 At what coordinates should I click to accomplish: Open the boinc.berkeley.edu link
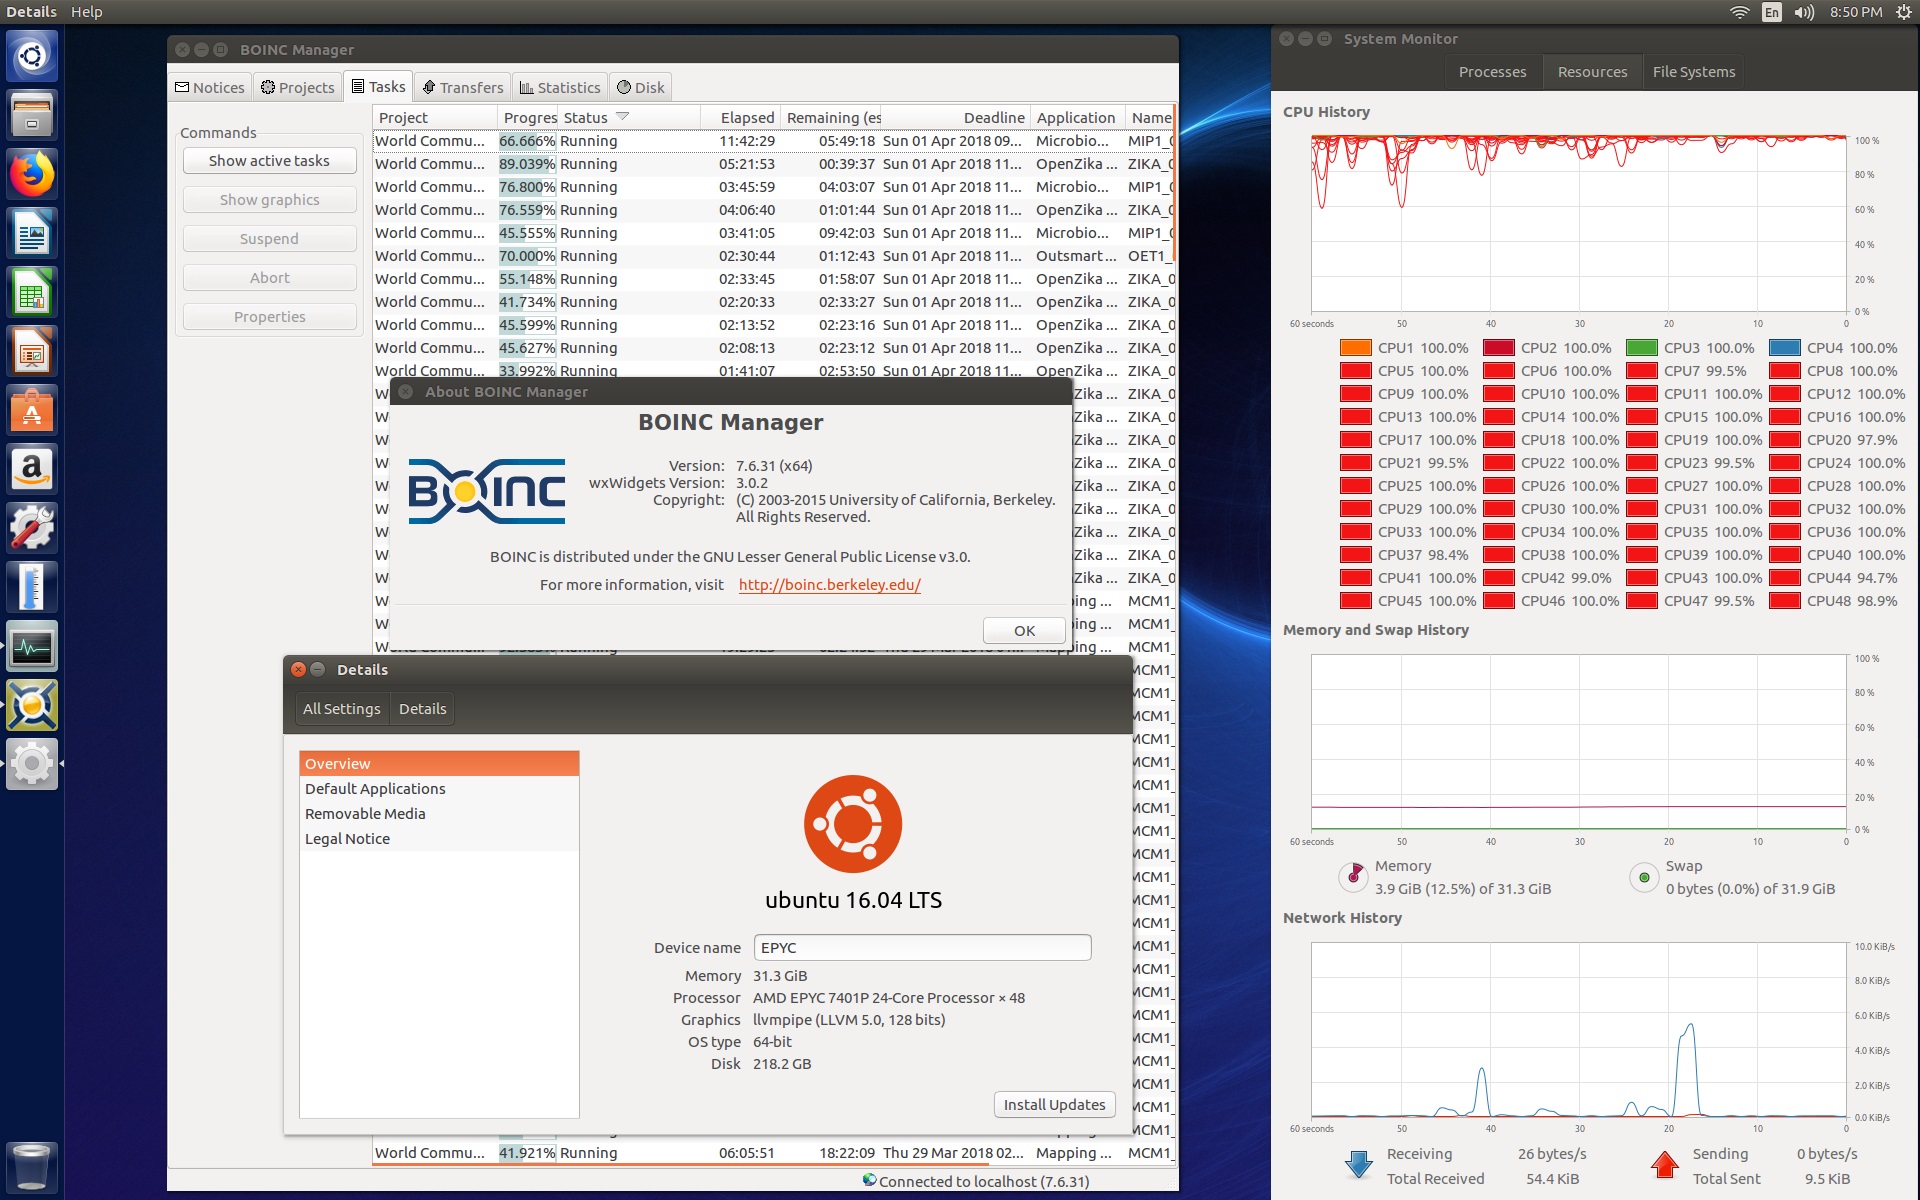[x=830, y=585]
